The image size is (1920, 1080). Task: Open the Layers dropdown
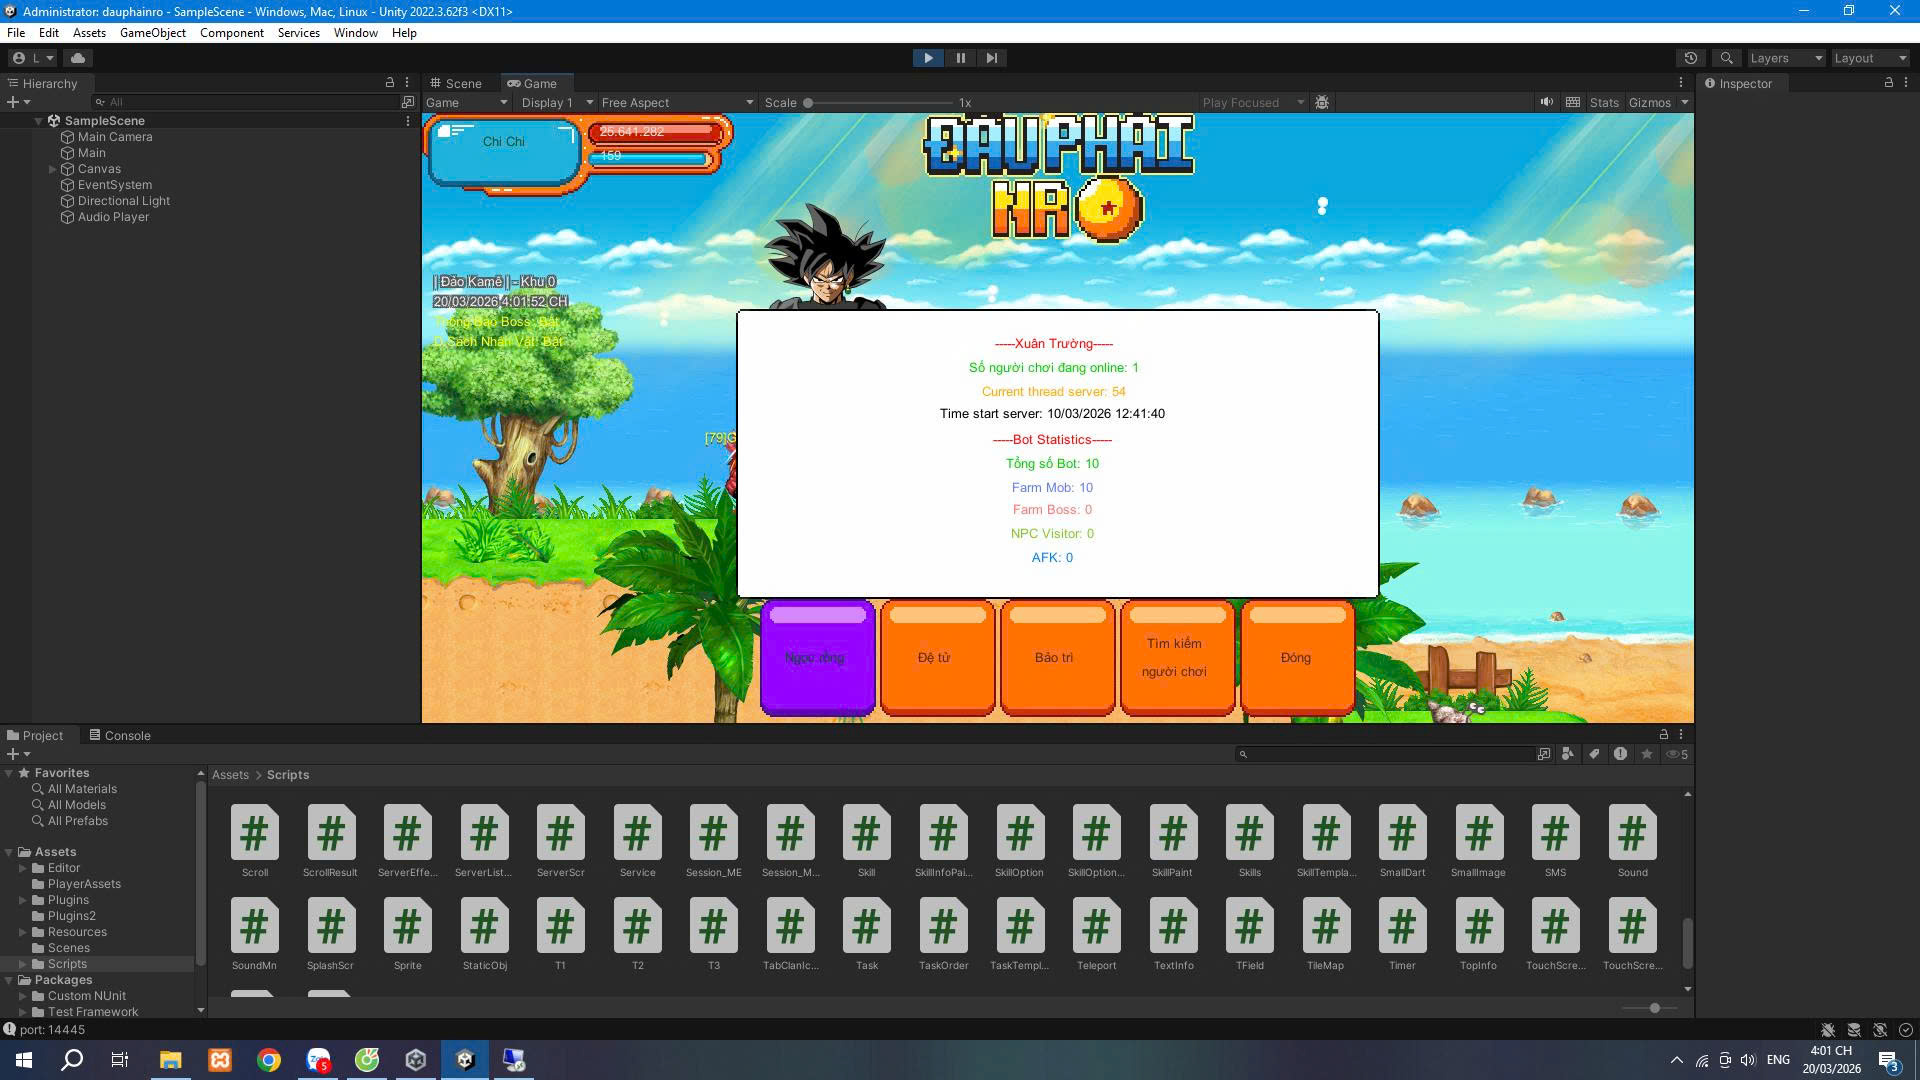click(x=1786, y=58)
